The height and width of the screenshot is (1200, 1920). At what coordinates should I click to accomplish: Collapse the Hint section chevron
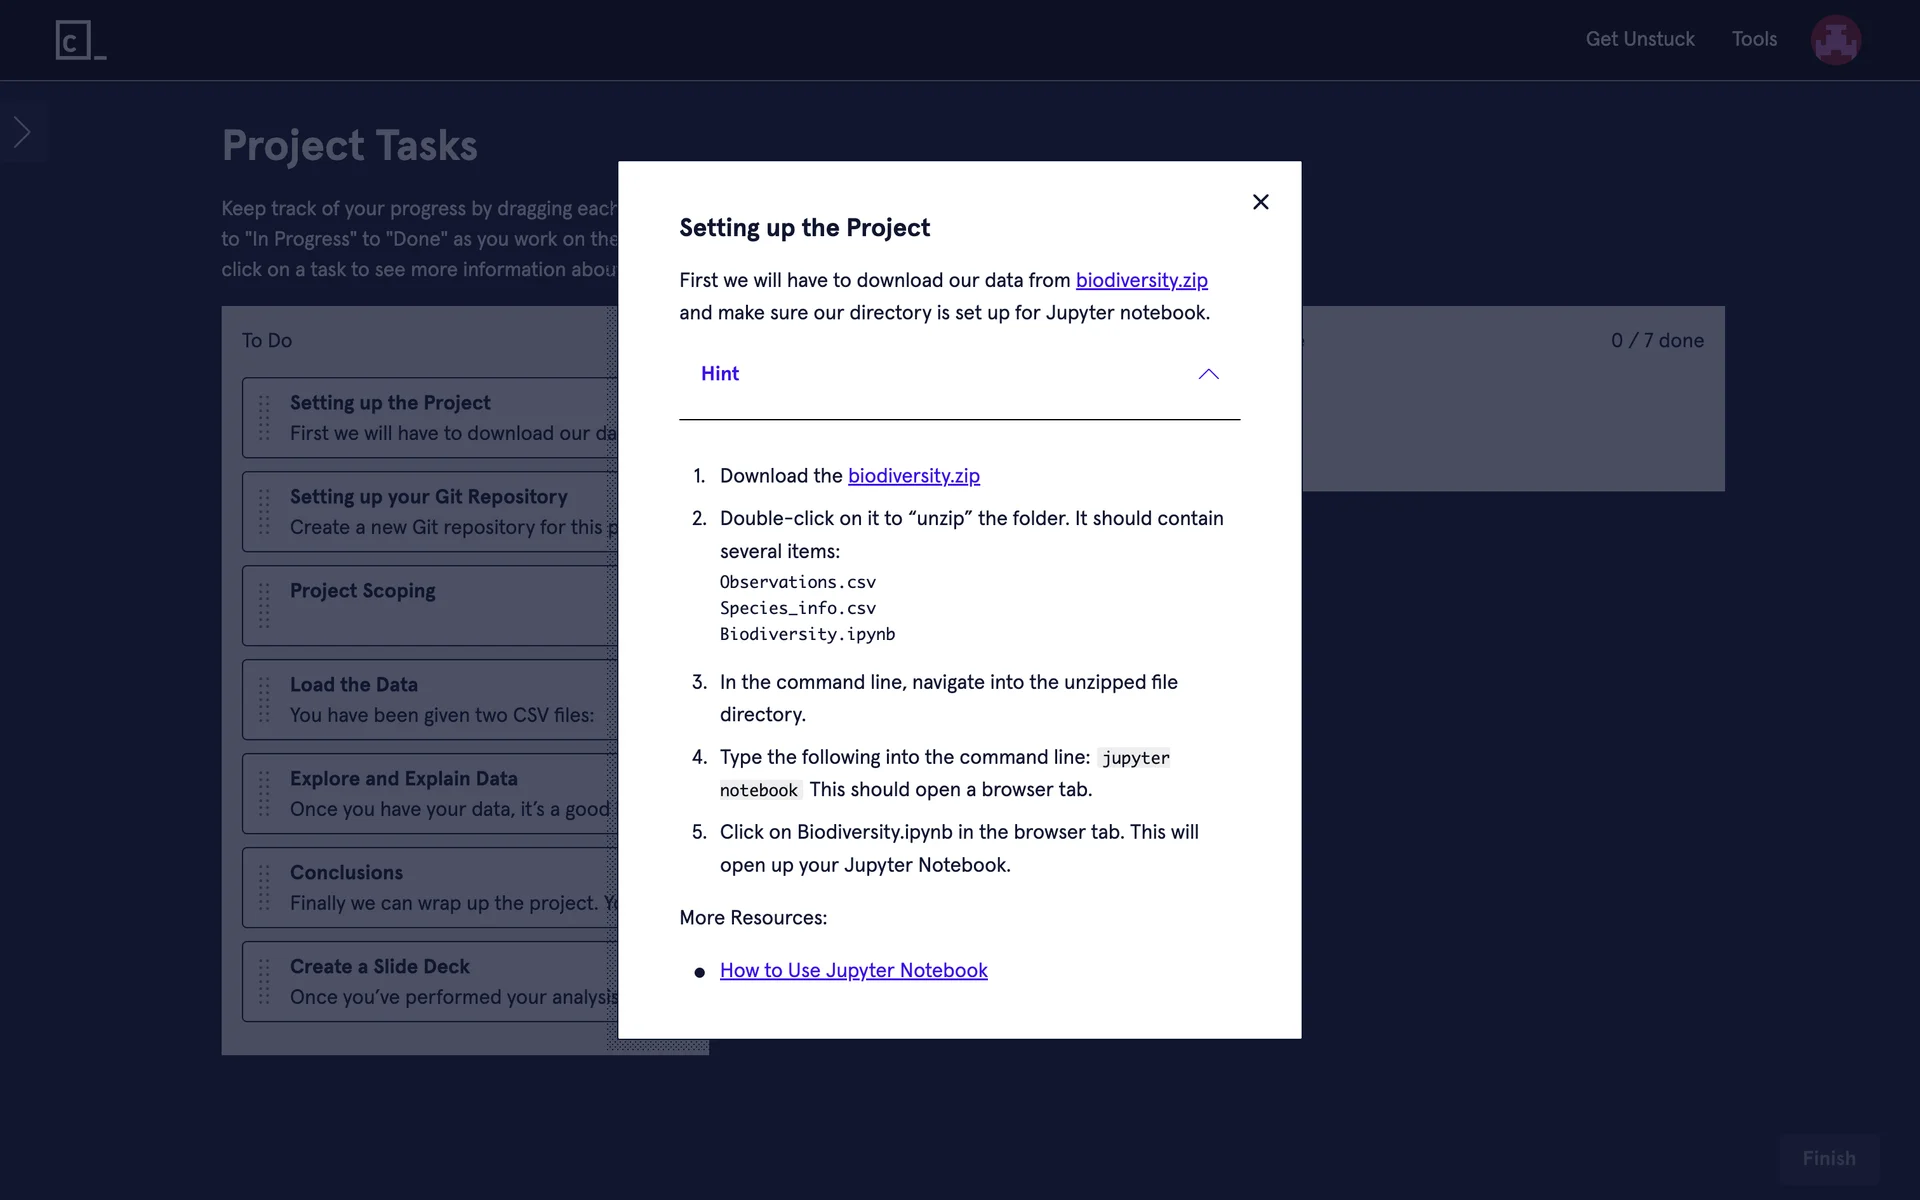[1208, 374]
